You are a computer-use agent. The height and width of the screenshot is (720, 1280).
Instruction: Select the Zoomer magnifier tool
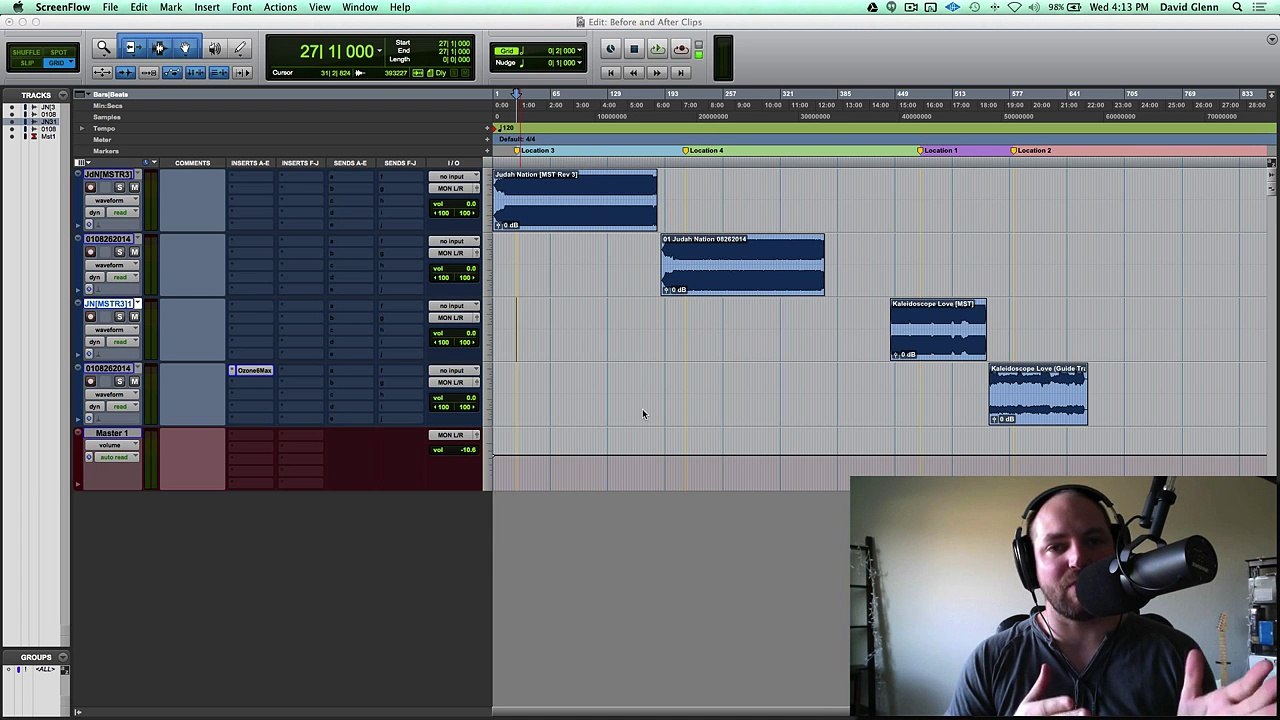point(103,48)
